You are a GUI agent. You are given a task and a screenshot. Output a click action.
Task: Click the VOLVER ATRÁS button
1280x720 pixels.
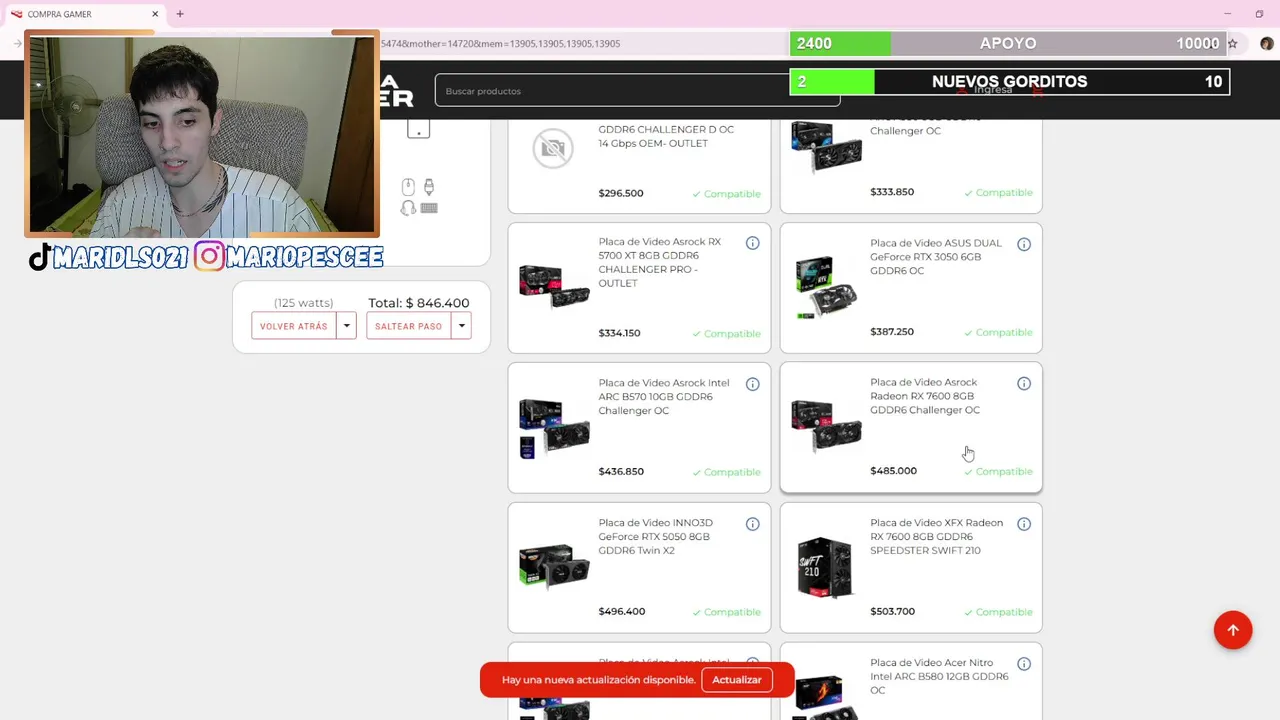click(x=294, y=326)
